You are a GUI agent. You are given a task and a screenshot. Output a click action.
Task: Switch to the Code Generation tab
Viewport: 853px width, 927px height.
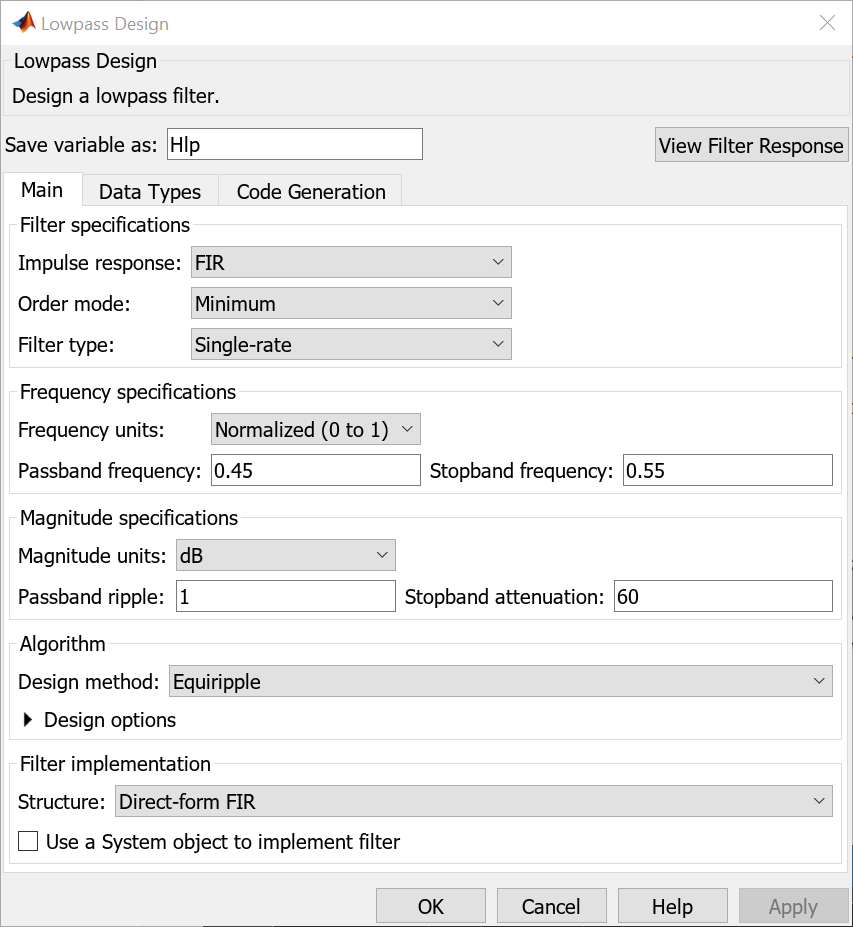(311, 192)
